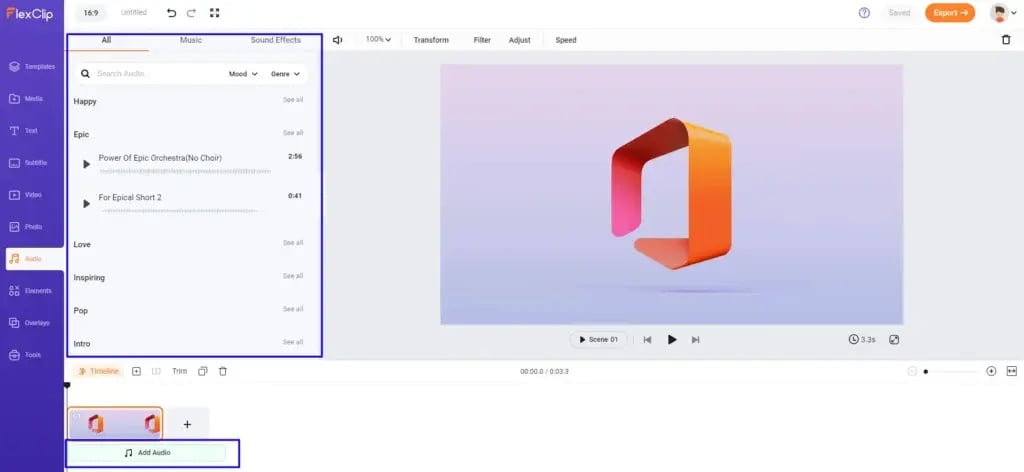Image resolution: width=1024 pixels, height=472 pixels.
Task: Click the fullscreen preview icon
Action: click(894, 339)
